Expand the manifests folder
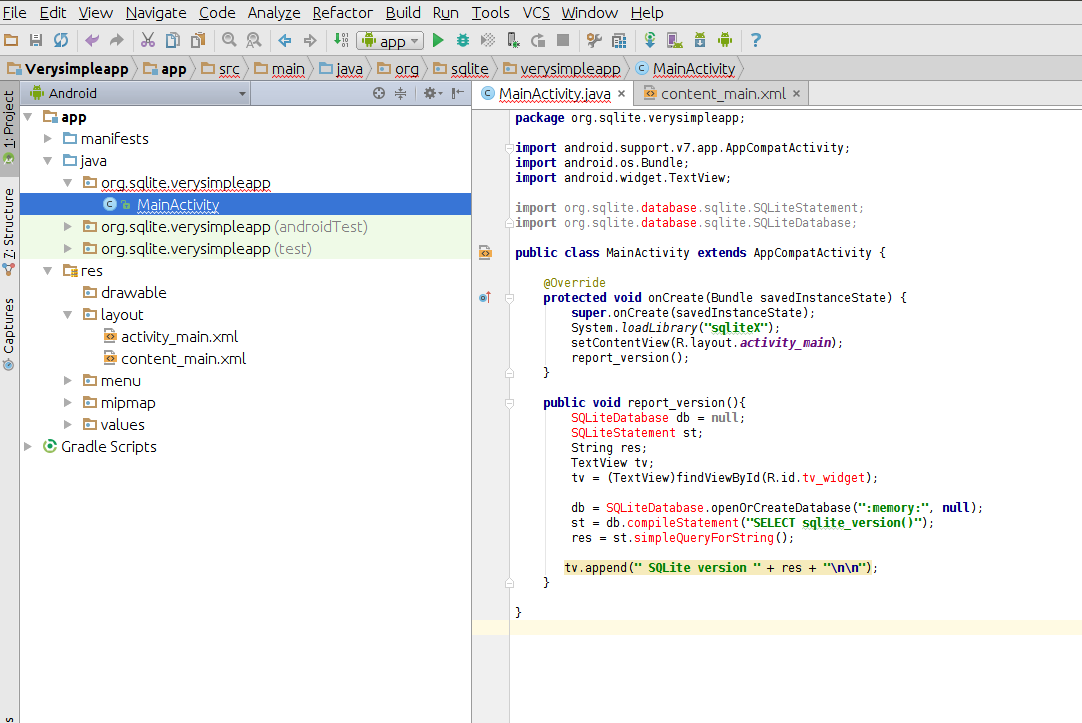This screenshot has width=1082, height=723. click(x=47, y=139)
